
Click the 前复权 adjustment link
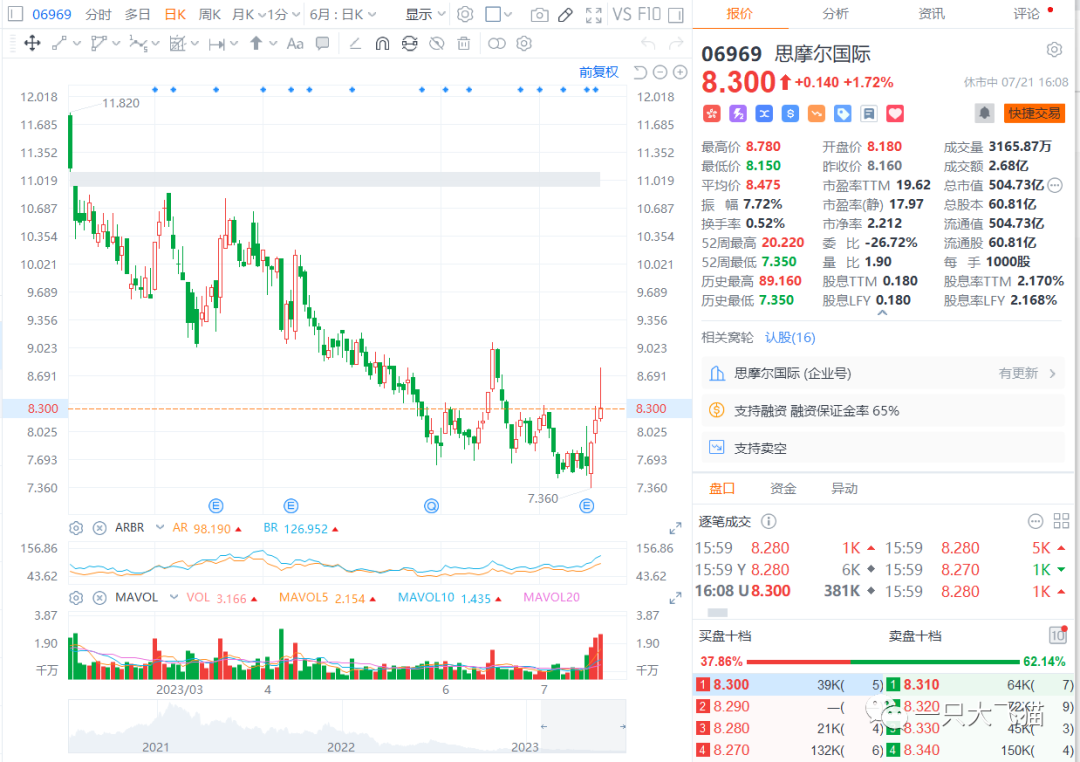pyautogui.click(x=599, y=72)
